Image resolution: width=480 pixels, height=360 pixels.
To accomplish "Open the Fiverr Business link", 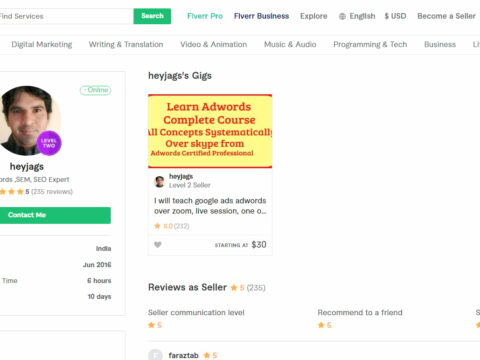I will (261, 16).
